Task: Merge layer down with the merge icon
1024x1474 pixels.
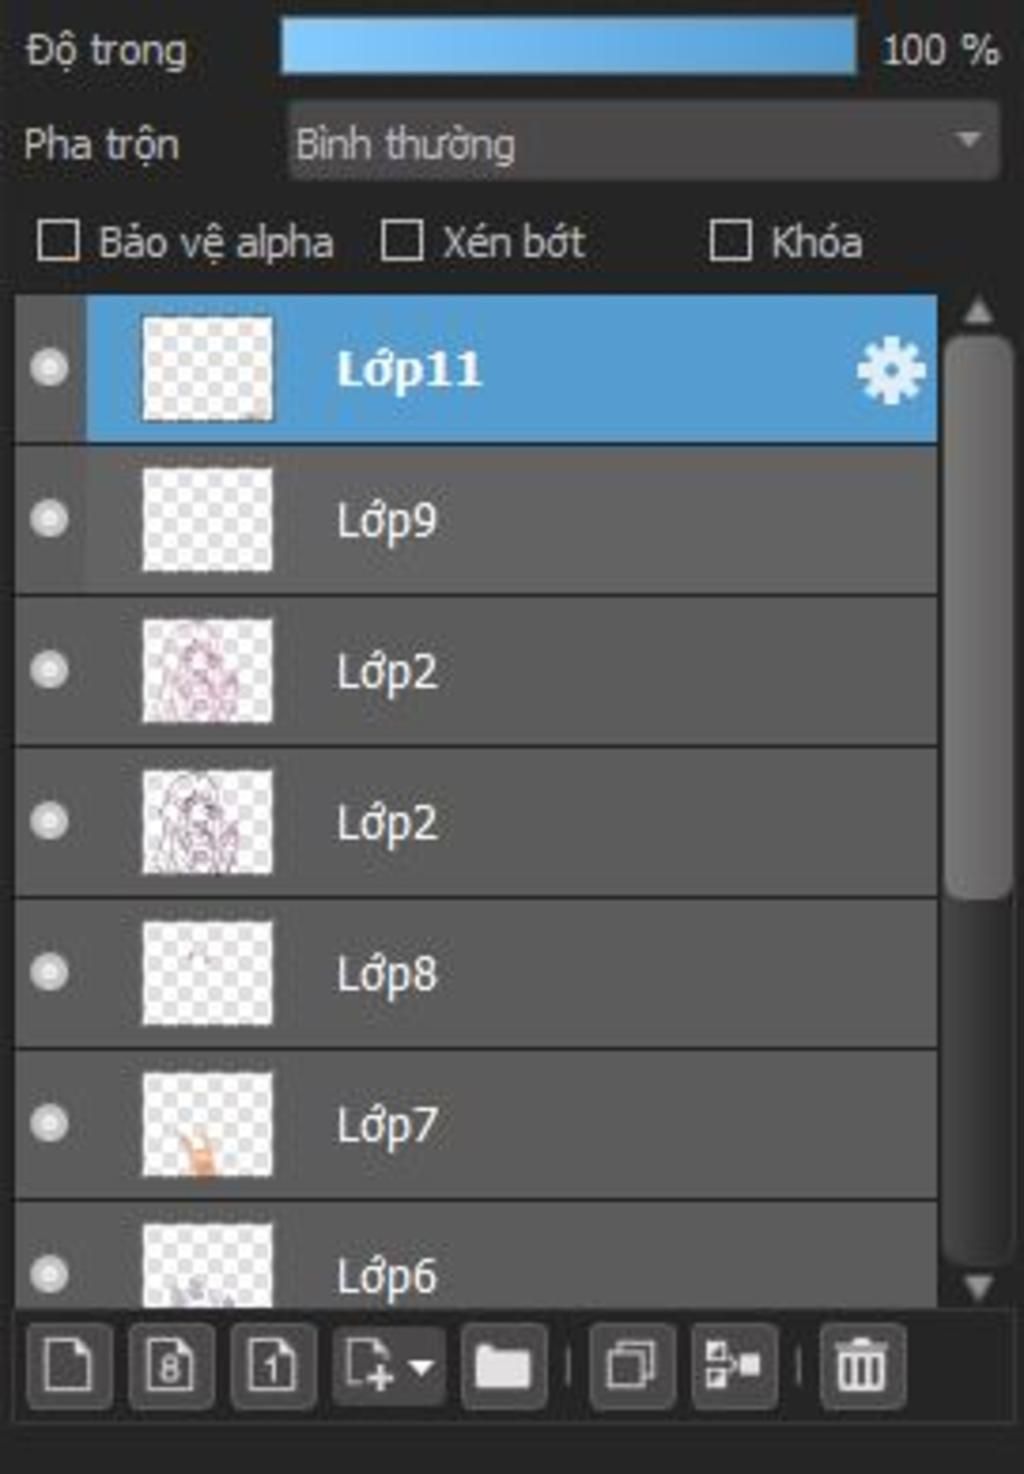Action: [x=733, y=1365]
